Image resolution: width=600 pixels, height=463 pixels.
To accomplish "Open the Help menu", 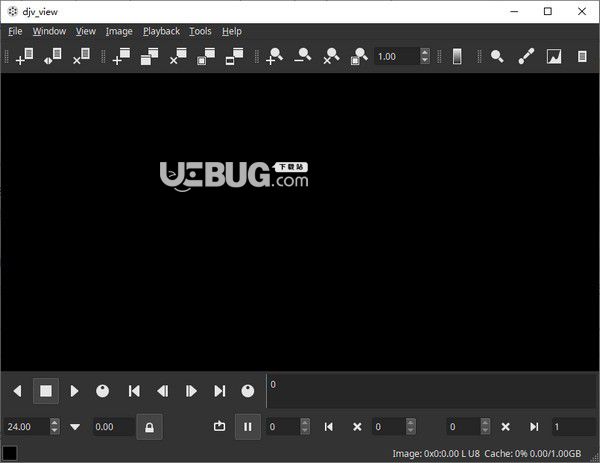I will point(232,31).
